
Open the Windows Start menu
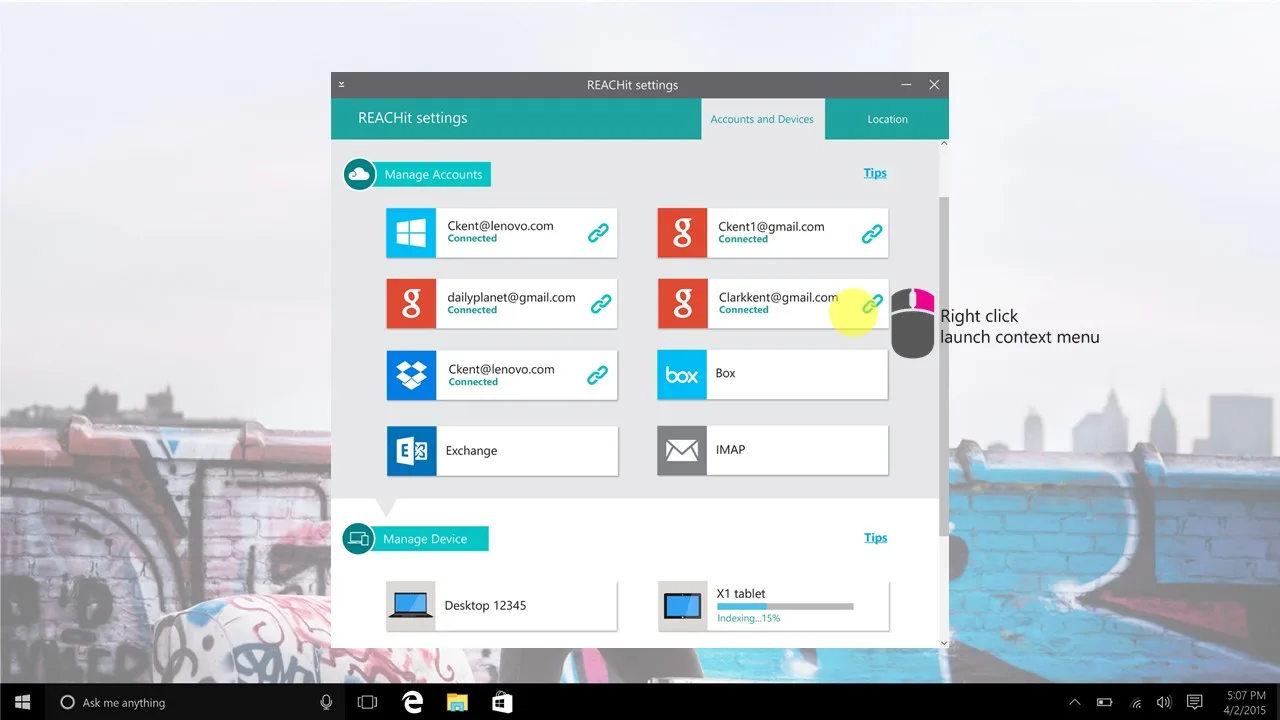pyautogui.click(x=22, y=702)
